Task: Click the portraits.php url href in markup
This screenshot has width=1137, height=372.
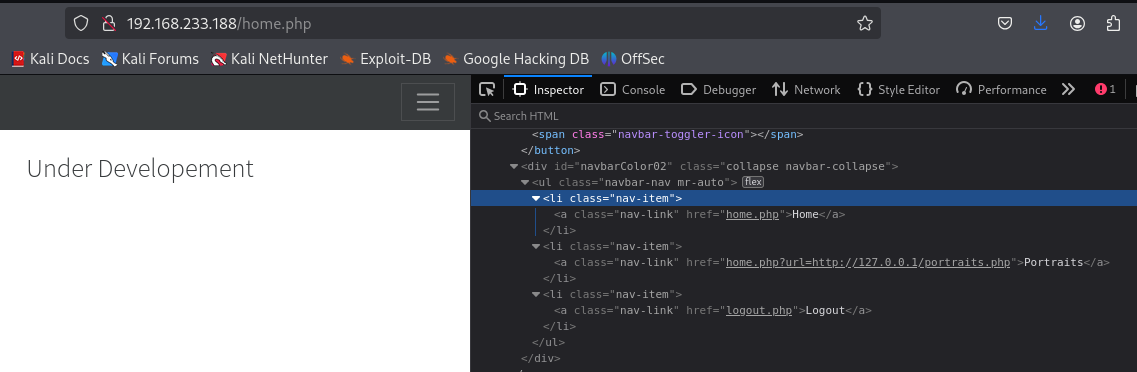Action: (x=868, y=262)
